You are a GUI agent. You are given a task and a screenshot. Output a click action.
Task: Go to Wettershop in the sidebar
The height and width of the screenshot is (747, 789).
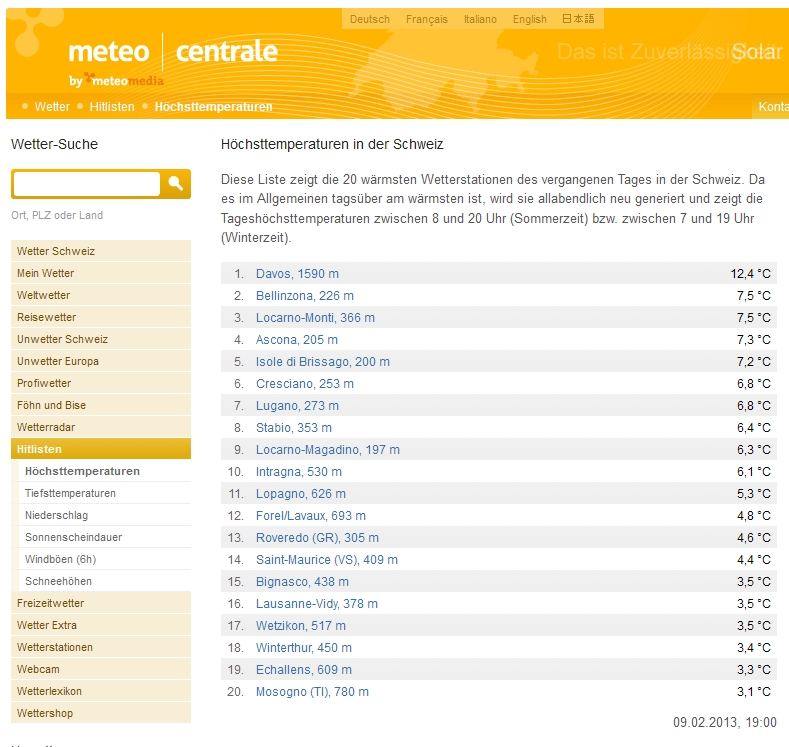click(x=45, y=713)
